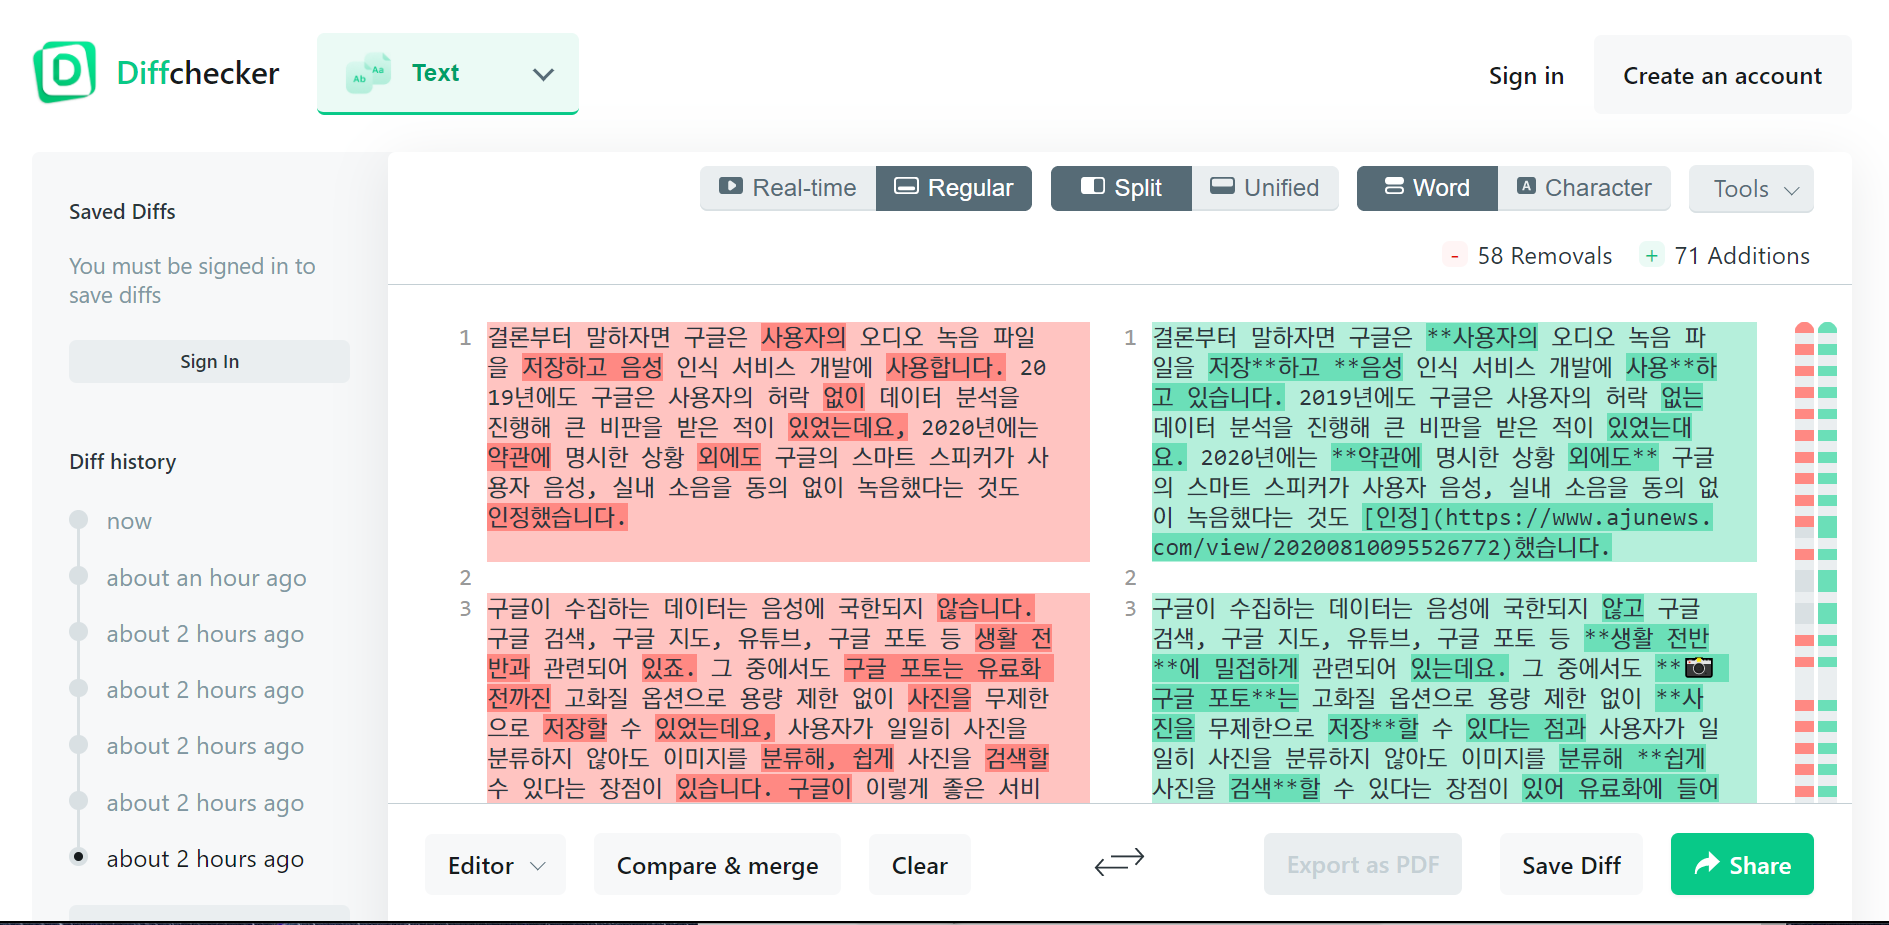Click the Tools chevron arrow

pyautogui.click(x=1792, y=190)
